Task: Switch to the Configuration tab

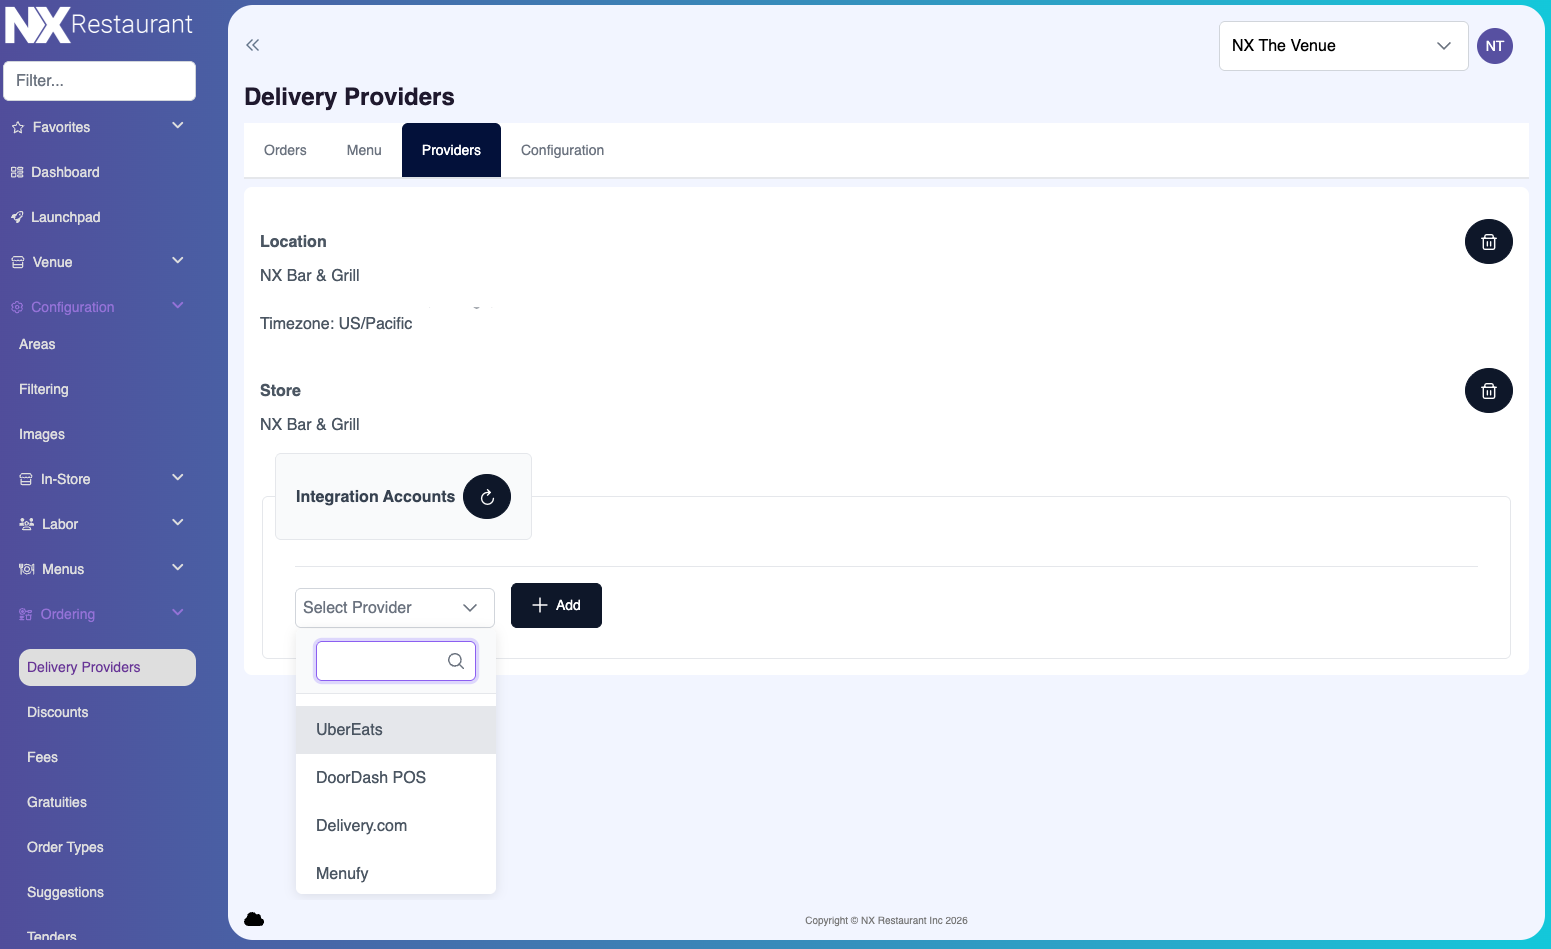Action: (x=561, y=150)
